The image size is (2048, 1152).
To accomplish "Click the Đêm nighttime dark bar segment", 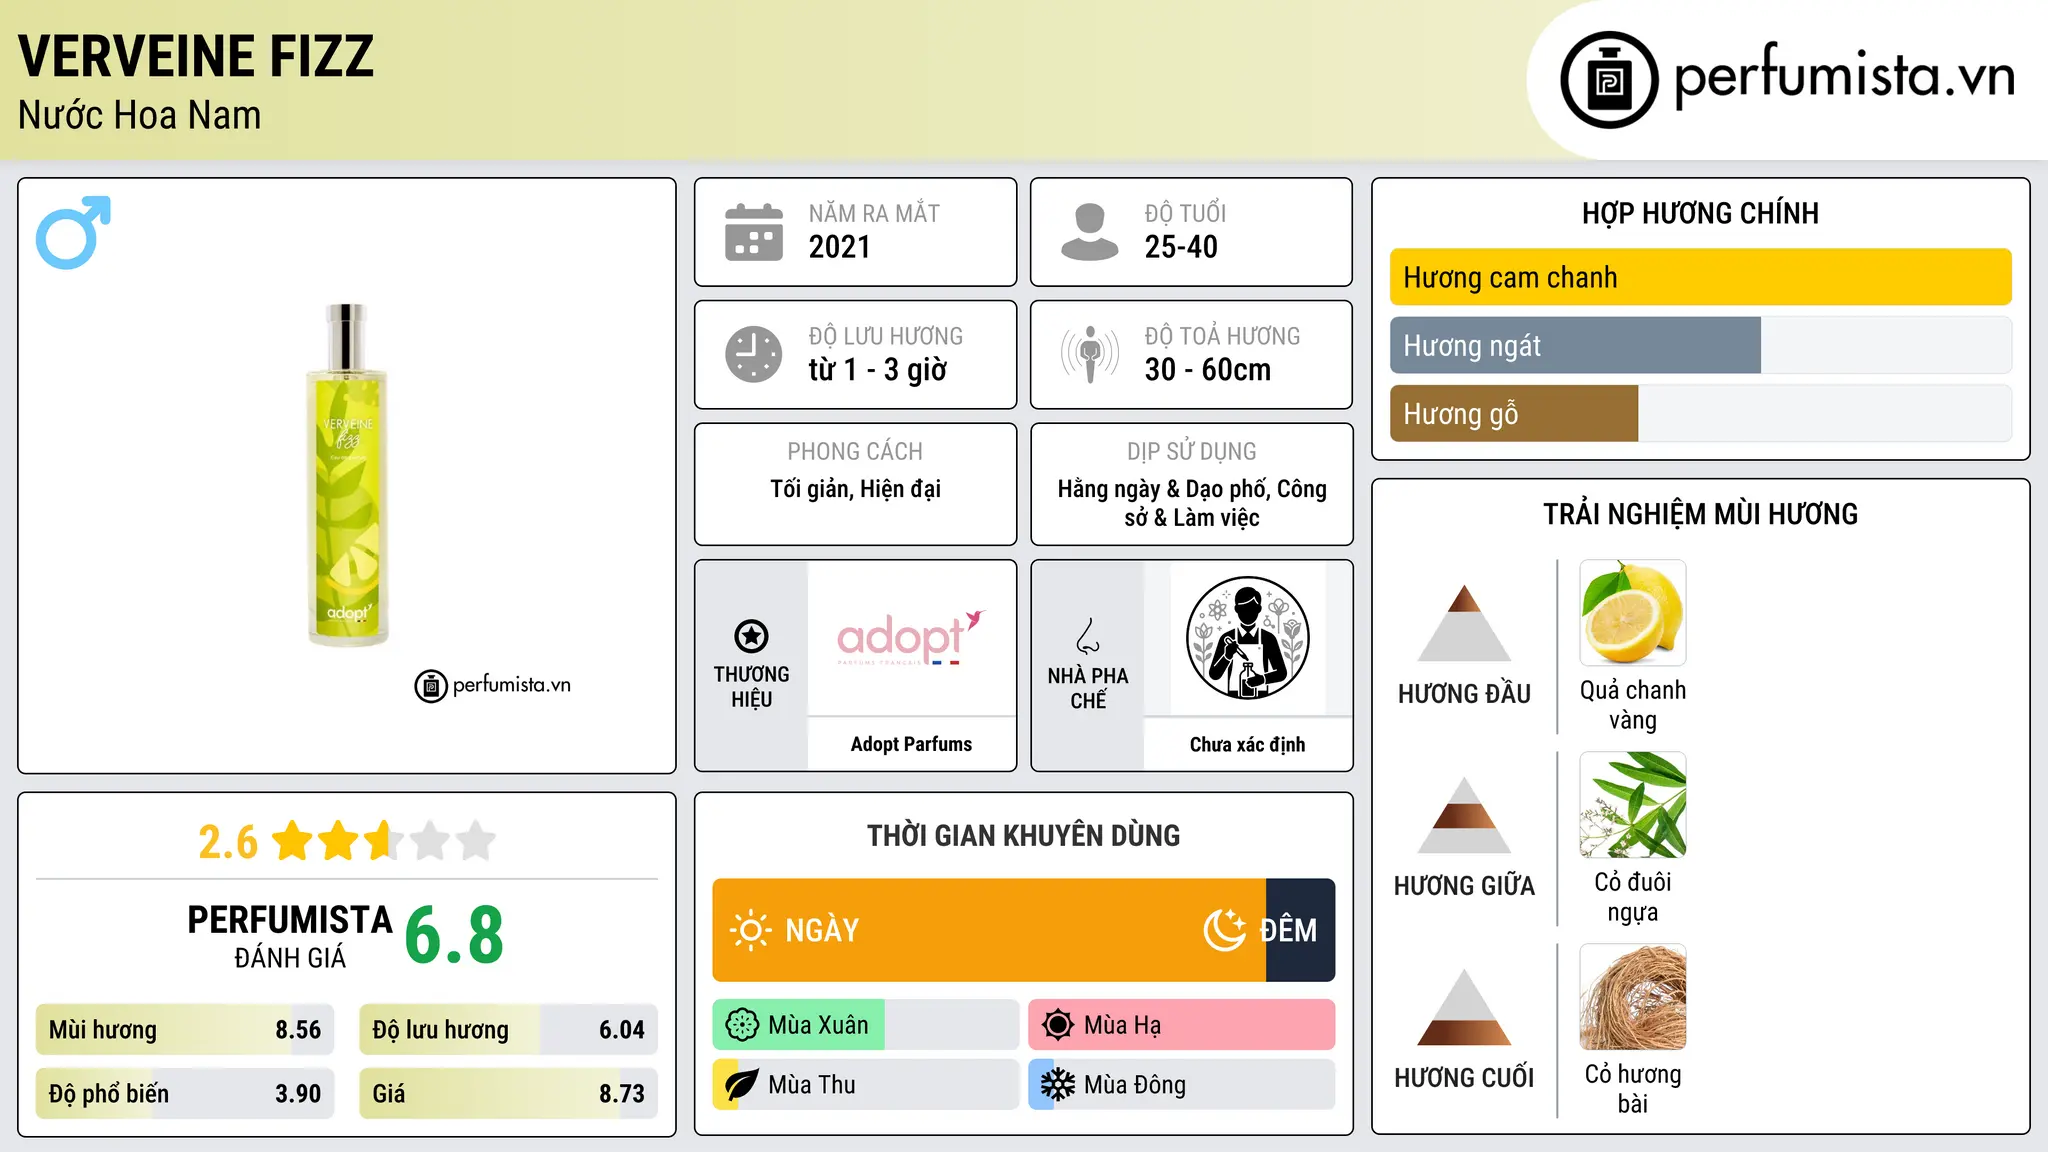I will click(1300, 930).
